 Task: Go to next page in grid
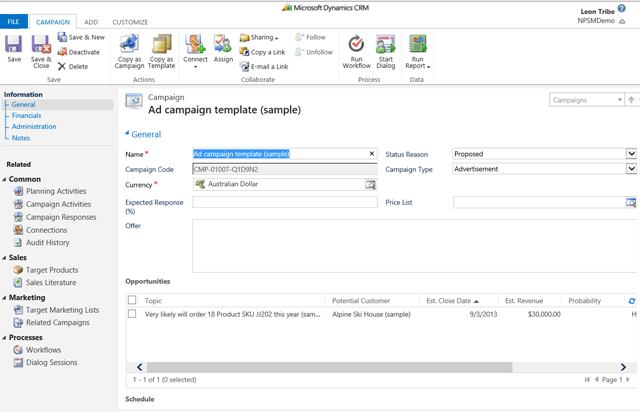(x=628, y=379)
